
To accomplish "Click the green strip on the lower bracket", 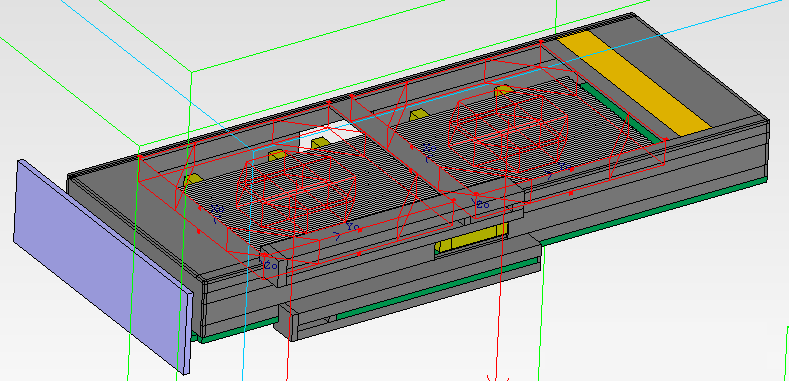I will pyautogui.click(x=438, y=288).
